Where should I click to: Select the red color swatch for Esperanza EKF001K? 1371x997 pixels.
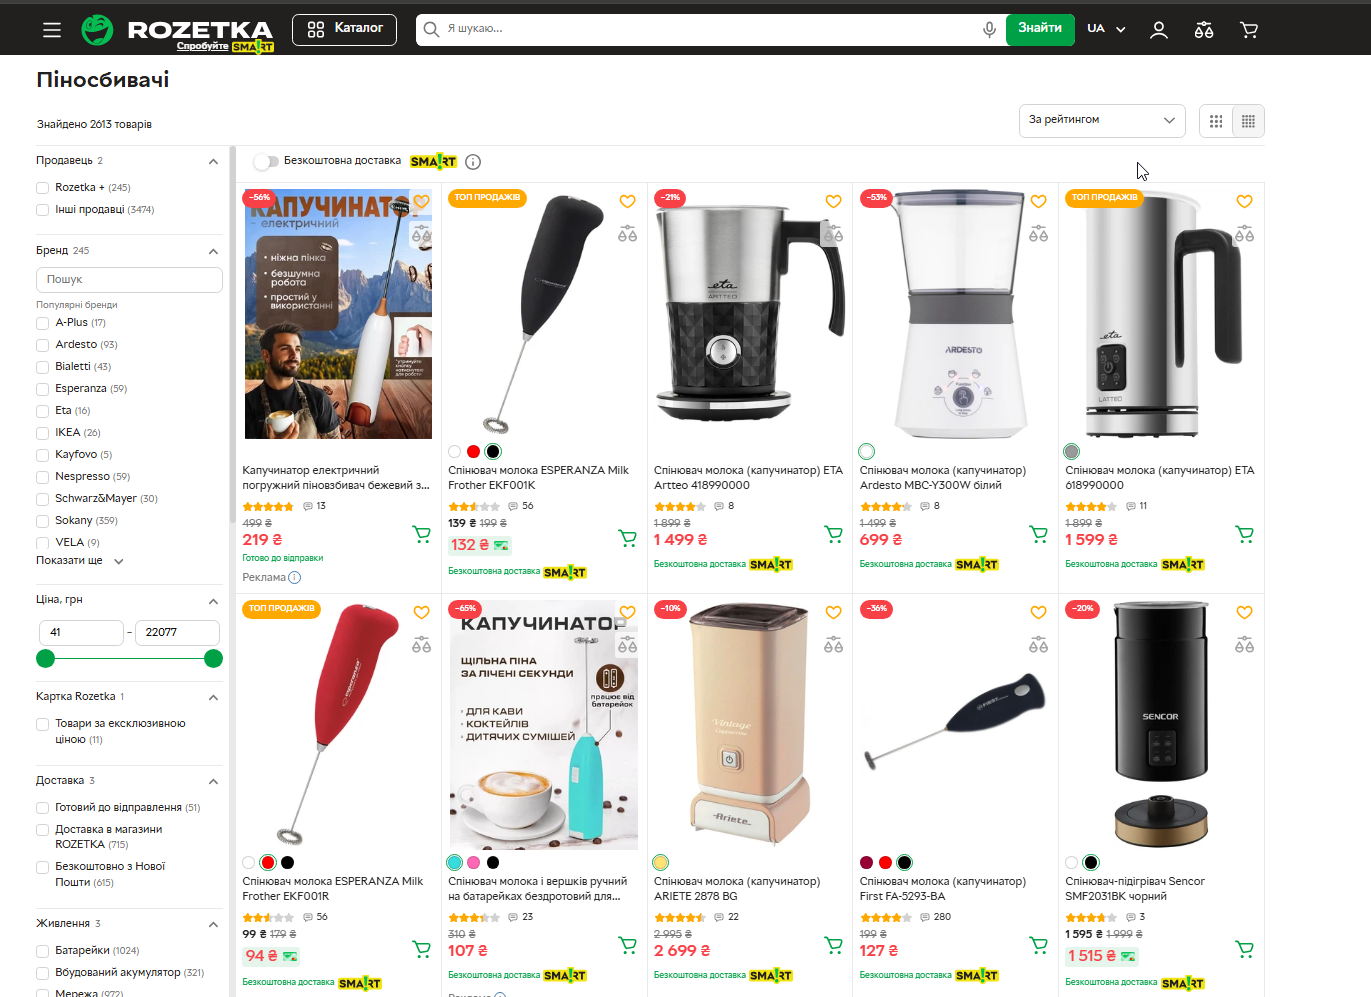click(x=474, y=452)
